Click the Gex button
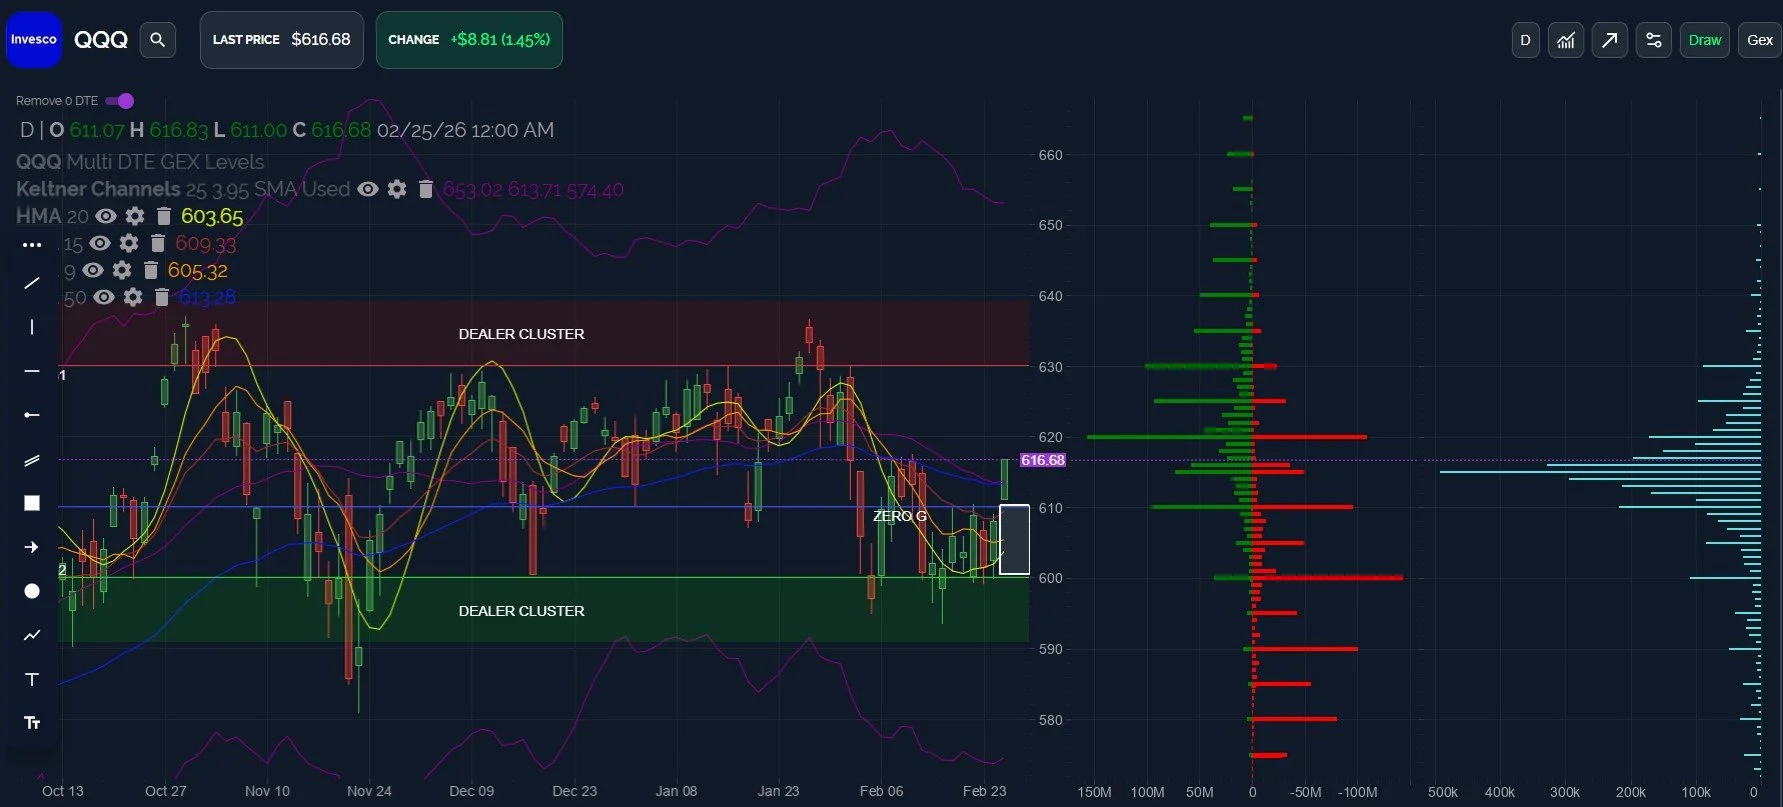 click(x=1759, y=40)
